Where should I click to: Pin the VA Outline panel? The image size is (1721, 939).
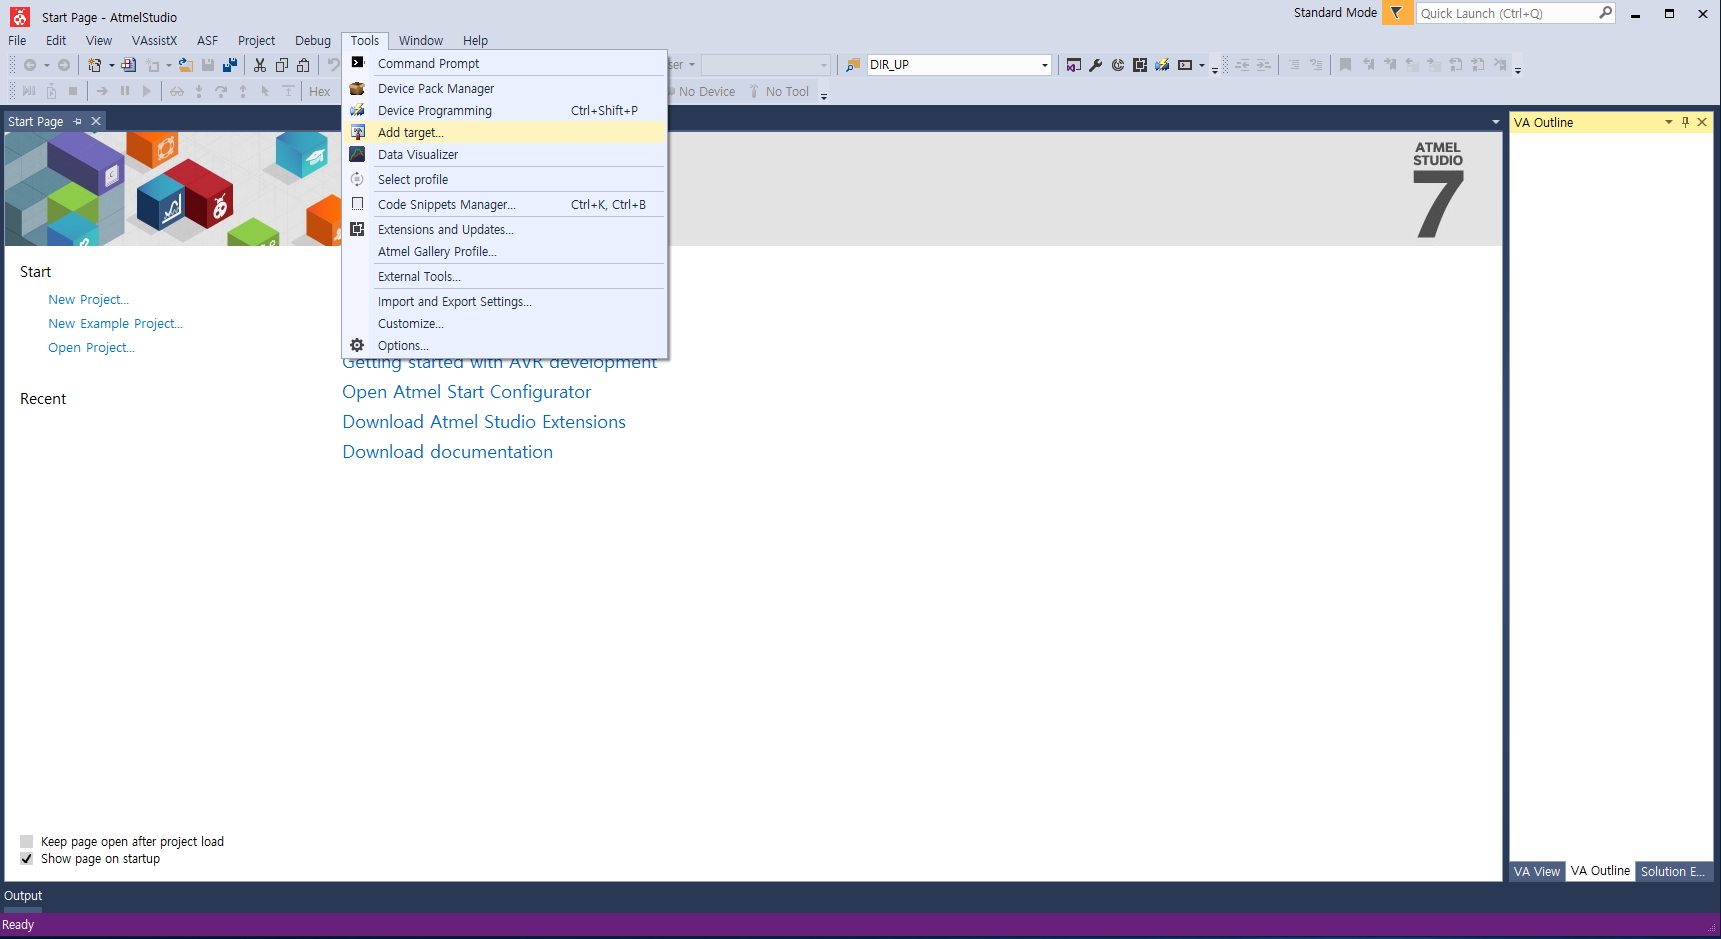click(x=1685, y=122)
